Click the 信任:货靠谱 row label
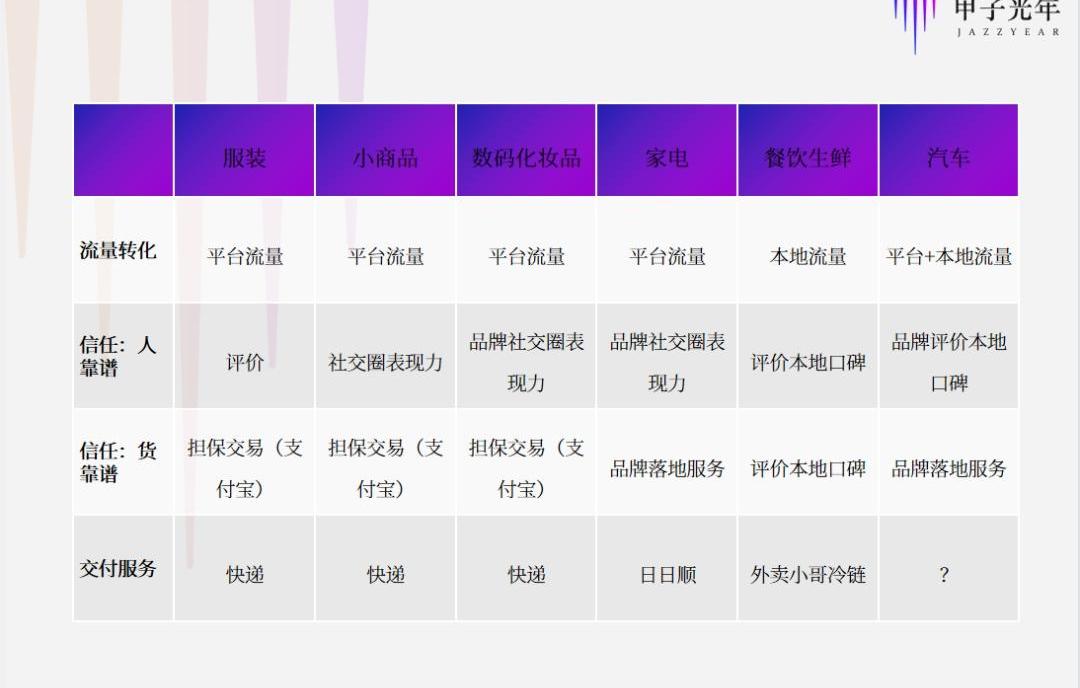1080x688 pixels. coord(118,462)
